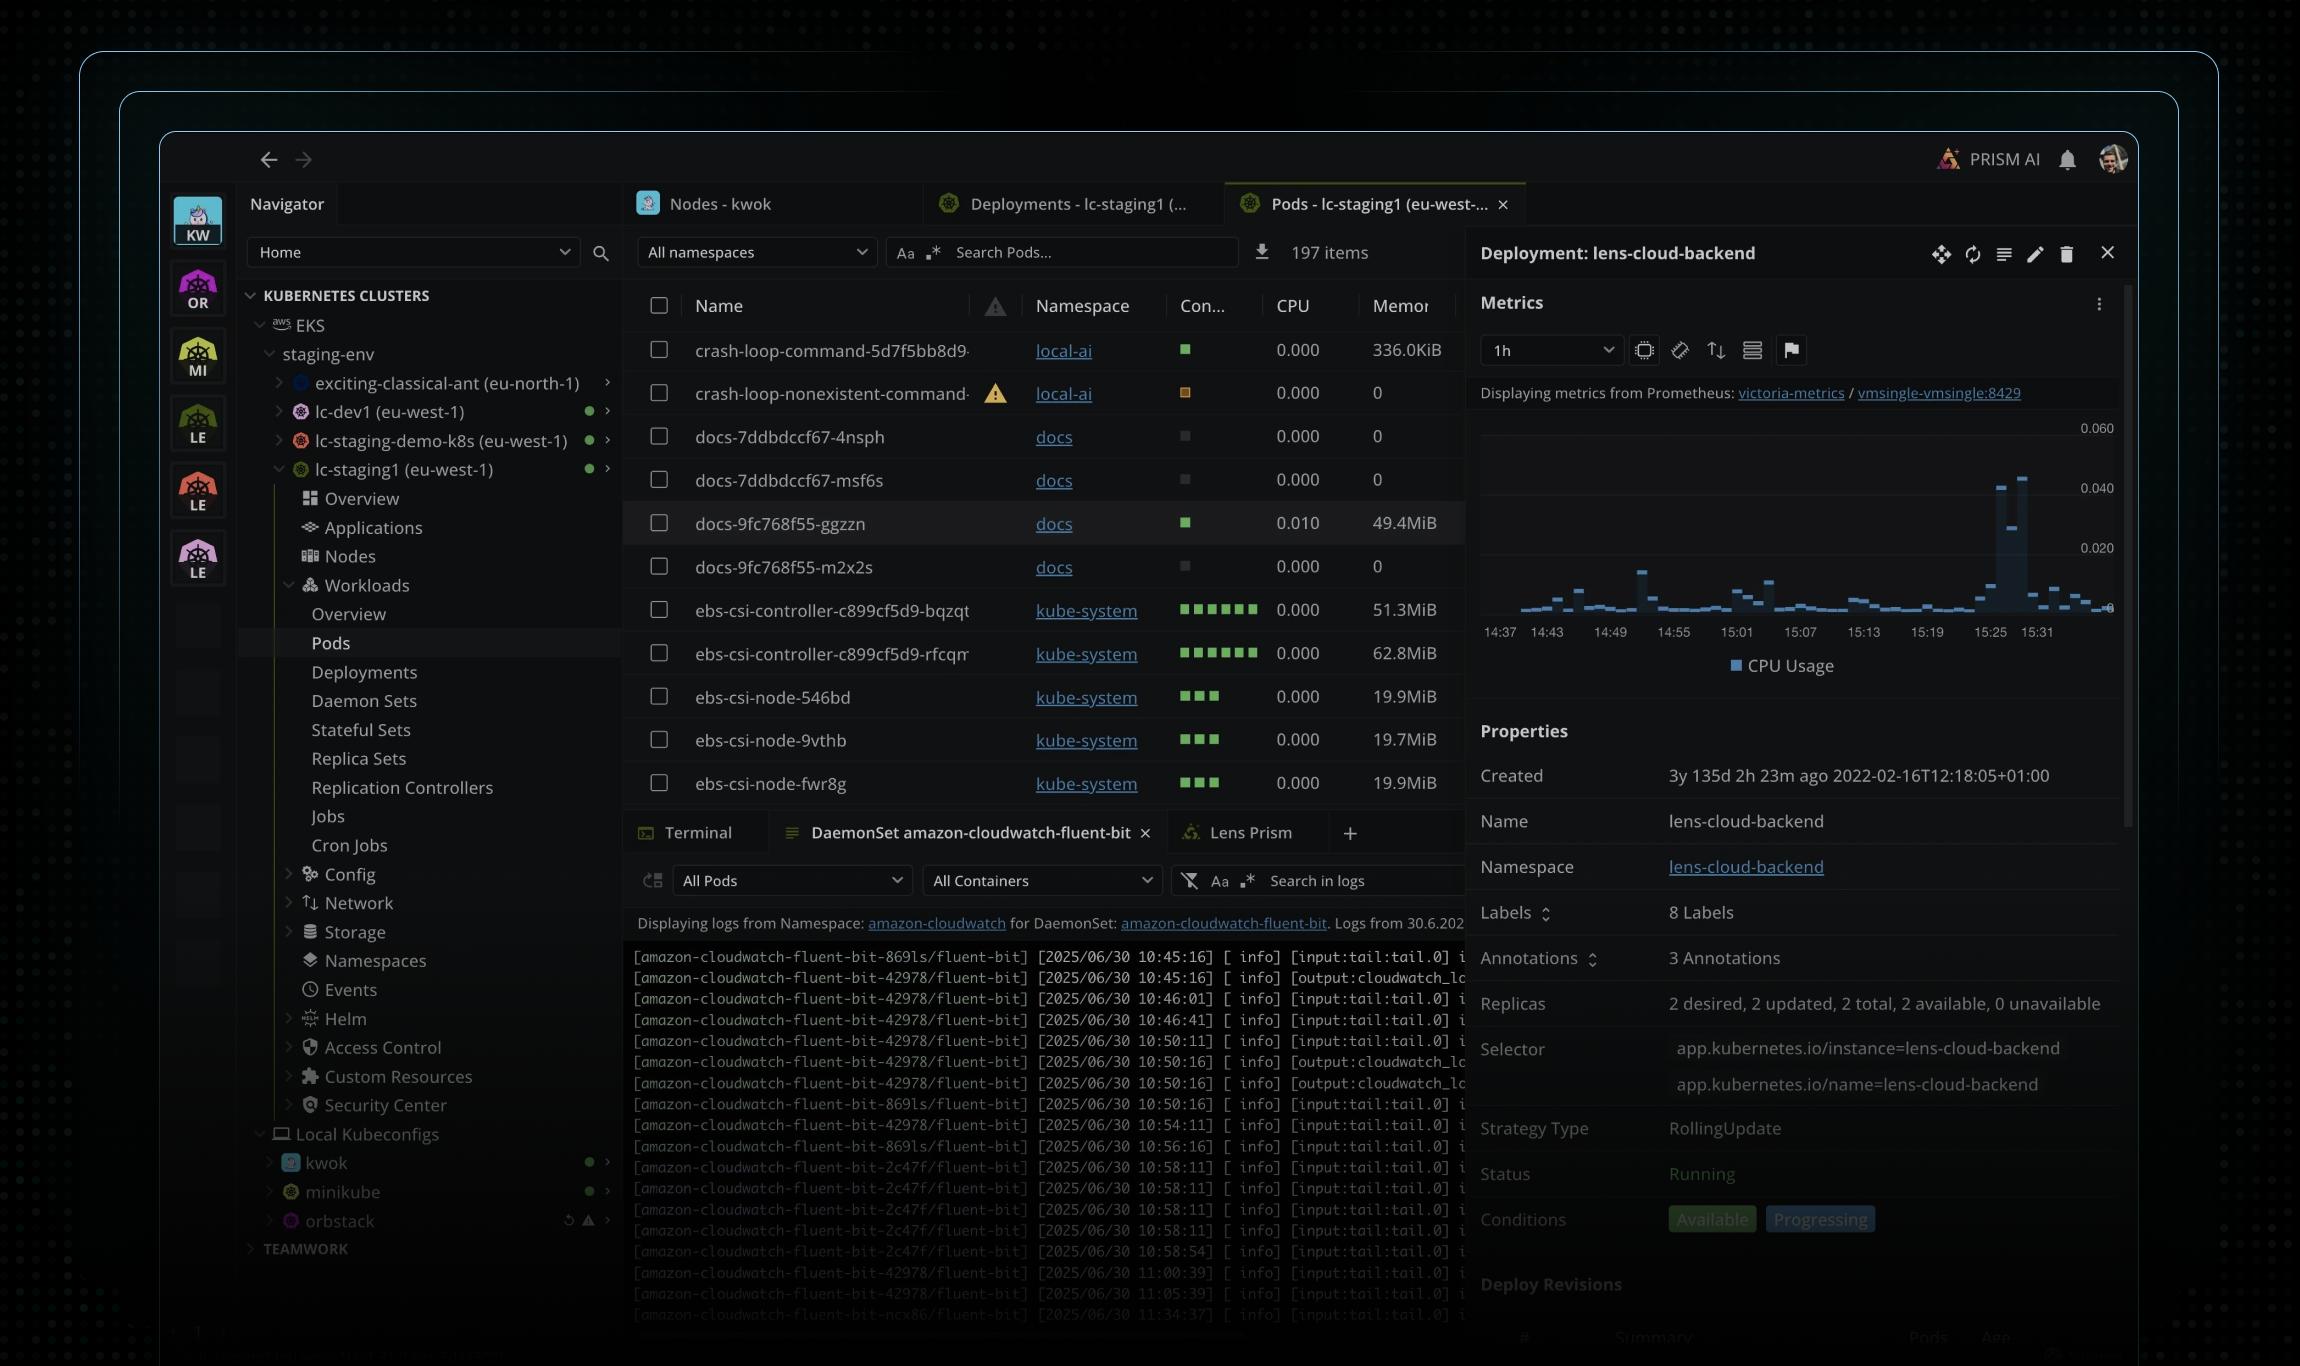The width and height of the screenshot is (2300, 1366).
Task: Click the flag icon in the Metrics toolbar
Action: pyautogui.click(x=1791, y=350)
